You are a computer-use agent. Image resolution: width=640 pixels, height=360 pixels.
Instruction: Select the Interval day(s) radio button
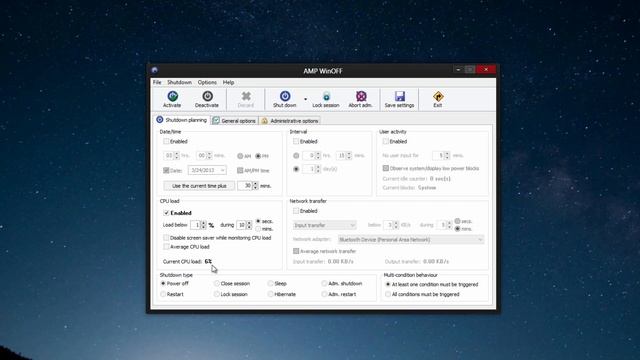point(296,169)
